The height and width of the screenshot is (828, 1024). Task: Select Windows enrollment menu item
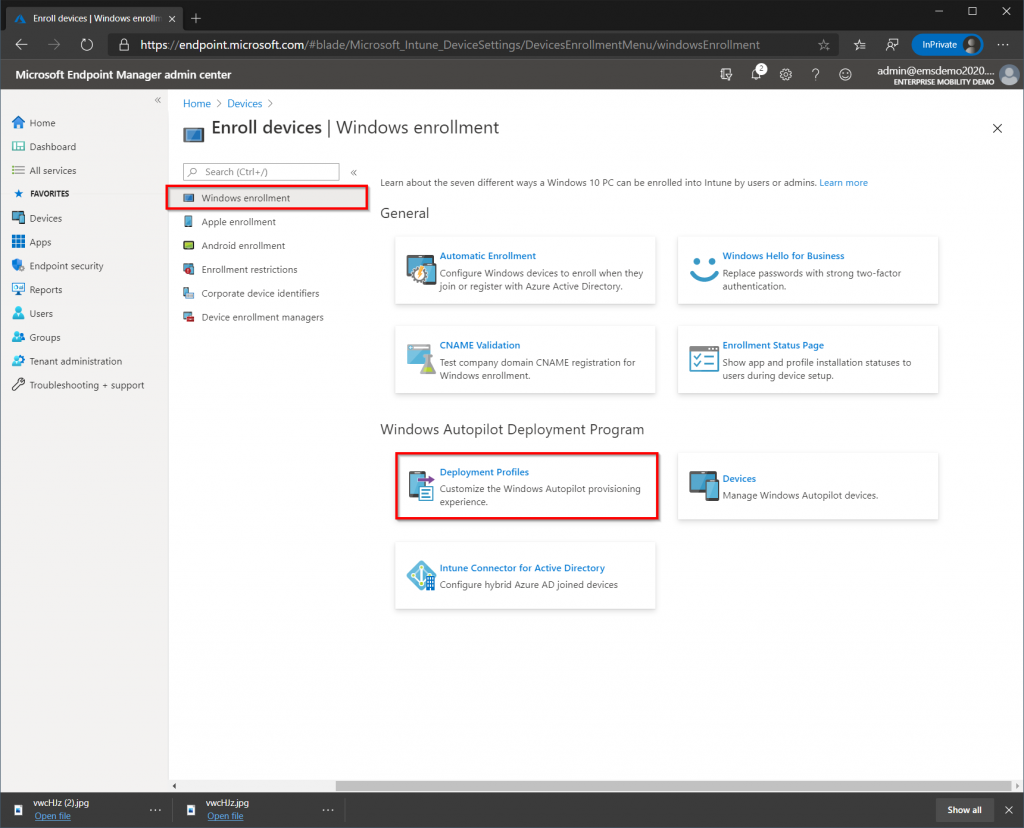pyautogui.click(x=266, y=197)
